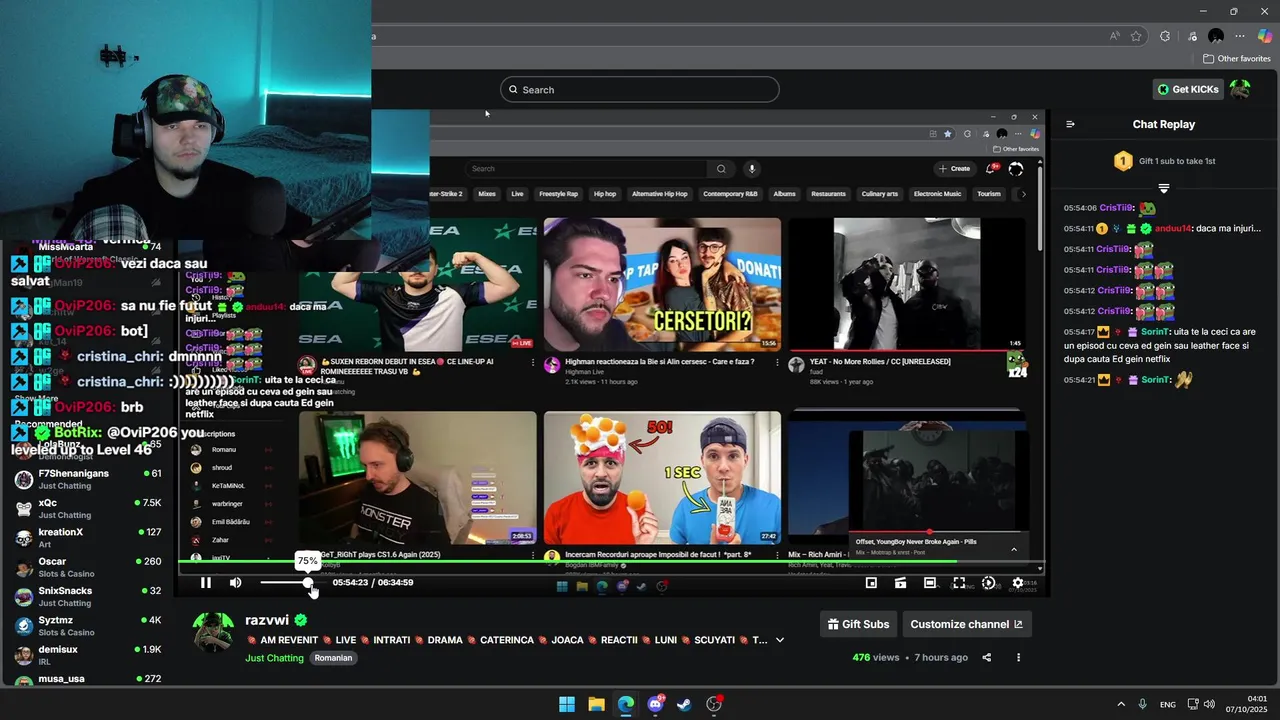
Task: Select anduu14's username in chat replay
Action: pyautogui.click(x=1172, y=229)
